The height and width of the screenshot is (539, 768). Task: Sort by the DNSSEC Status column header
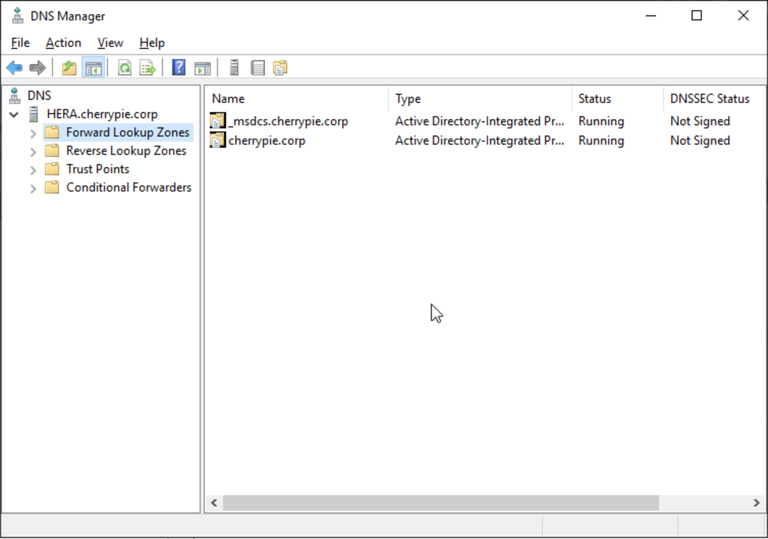click(x=709, y=99)
